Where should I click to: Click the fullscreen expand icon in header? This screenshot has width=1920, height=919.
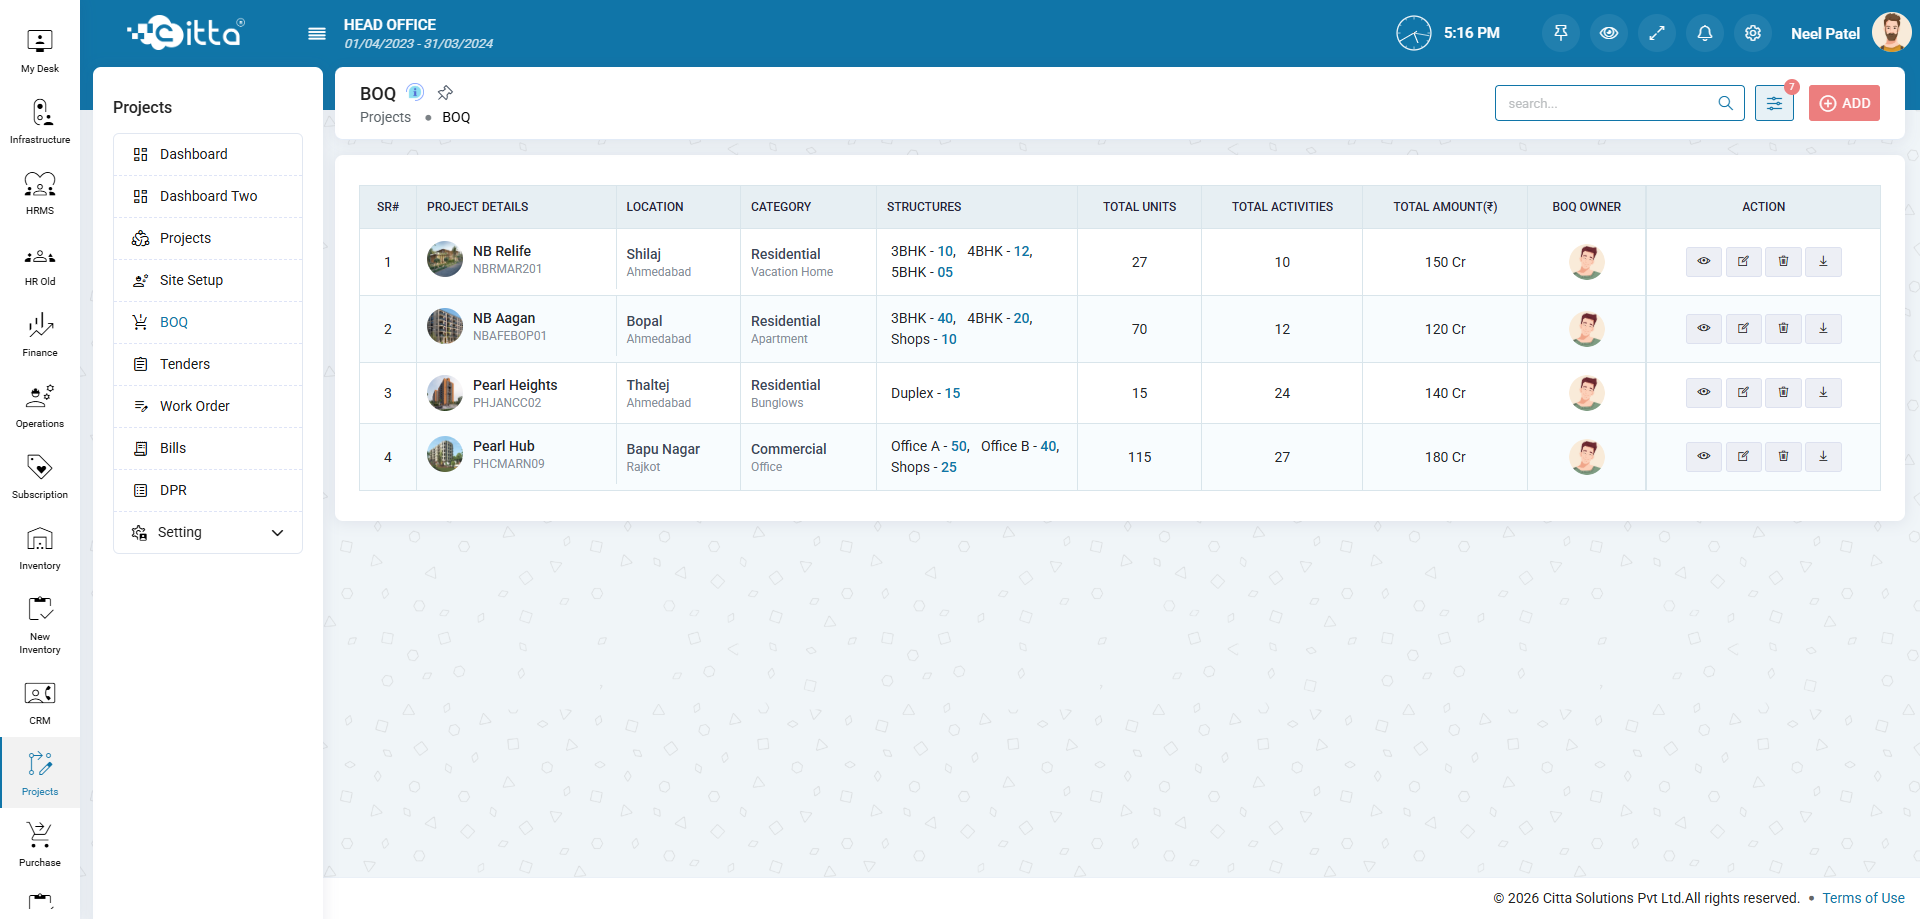(1657, 33)
